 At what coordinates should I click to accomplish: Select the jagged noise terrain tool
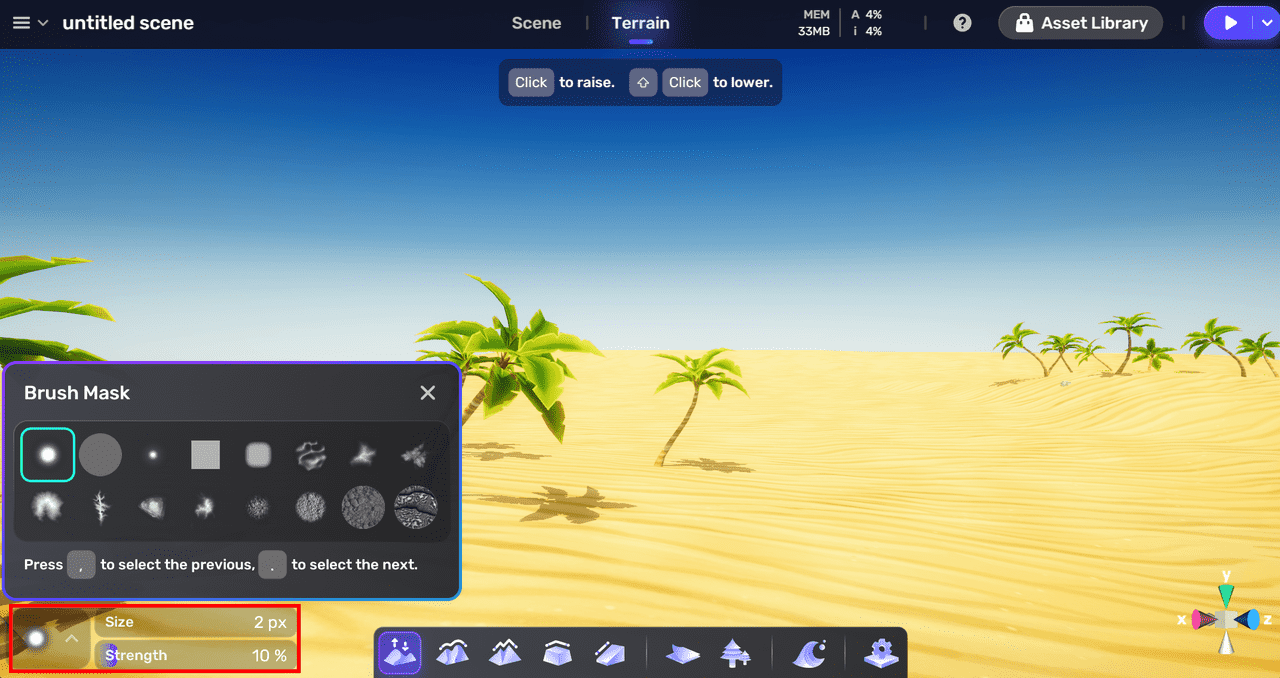(x=504, y=654)
